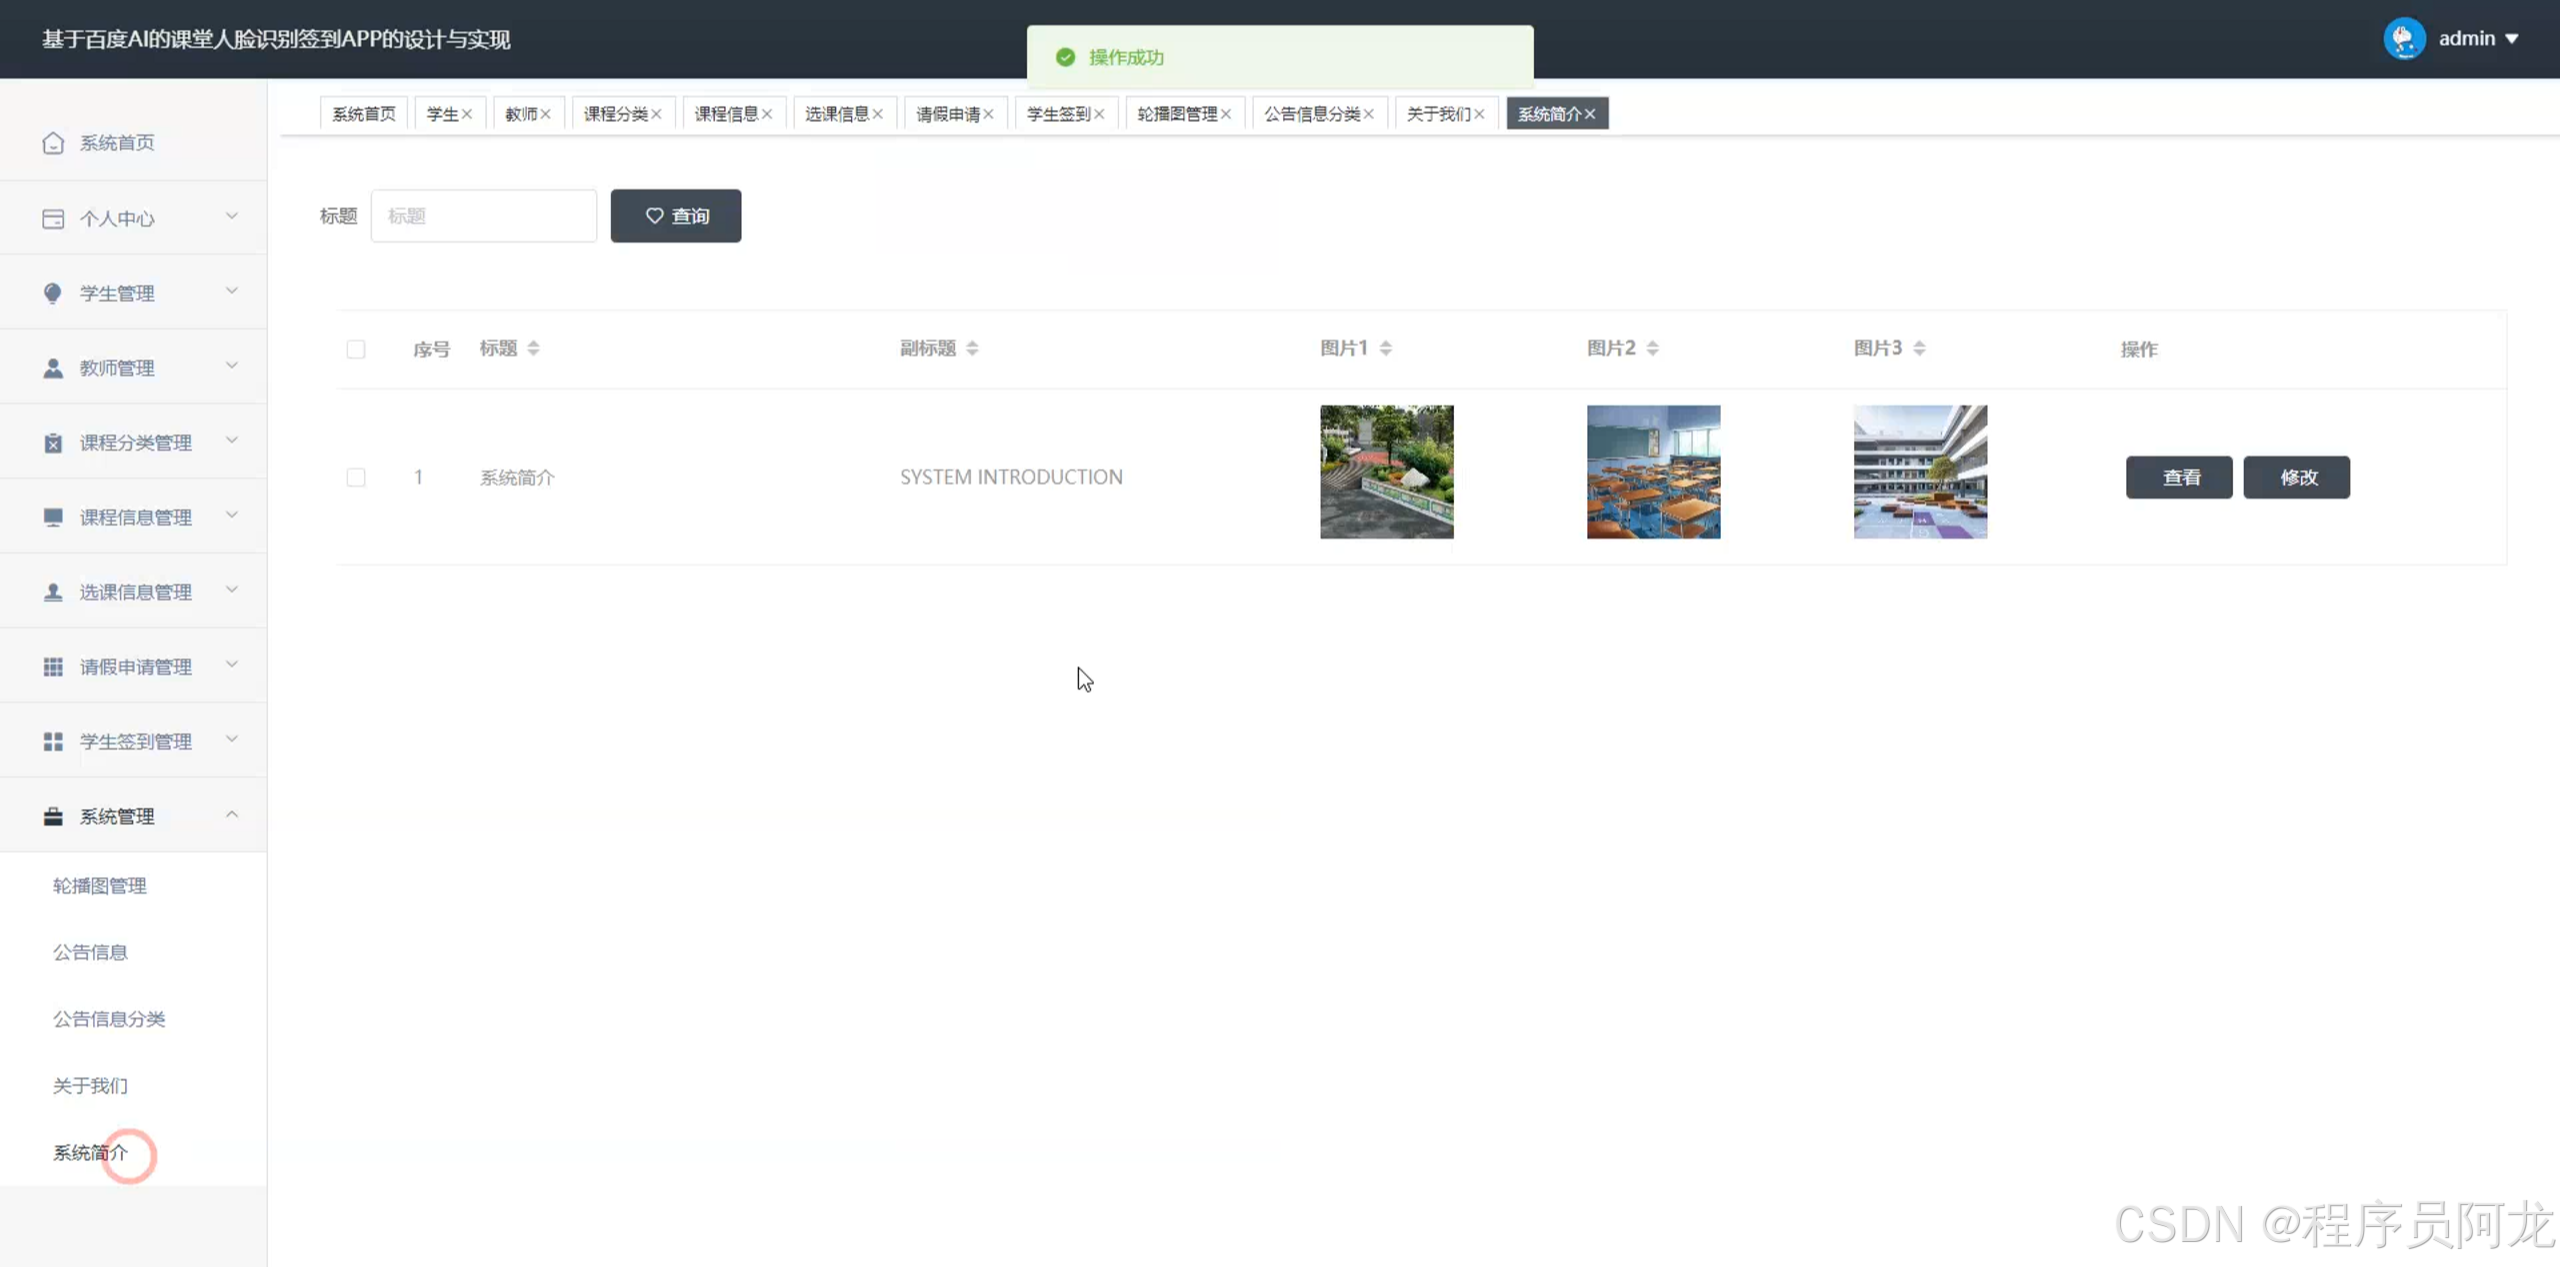Click the 查看 button in row 1

(x=2179, y=477)
